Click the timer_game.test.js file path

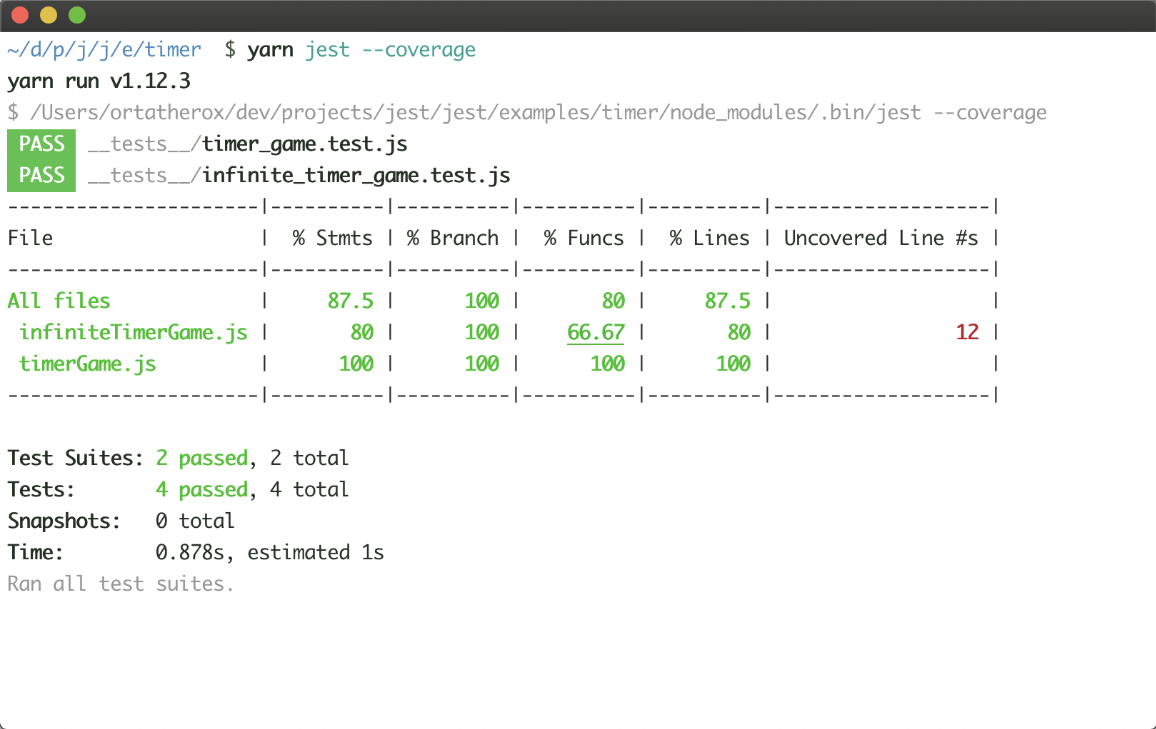(x=247, y=144)
